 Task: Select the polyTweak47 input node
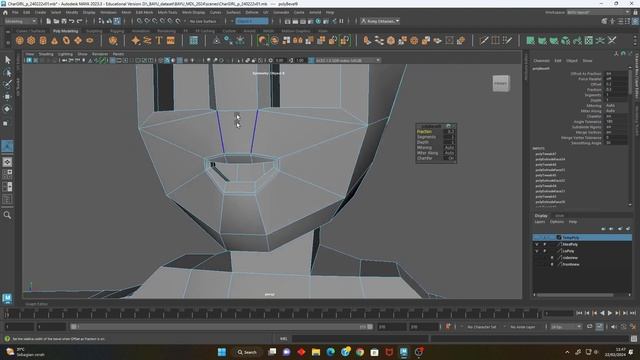546,154
